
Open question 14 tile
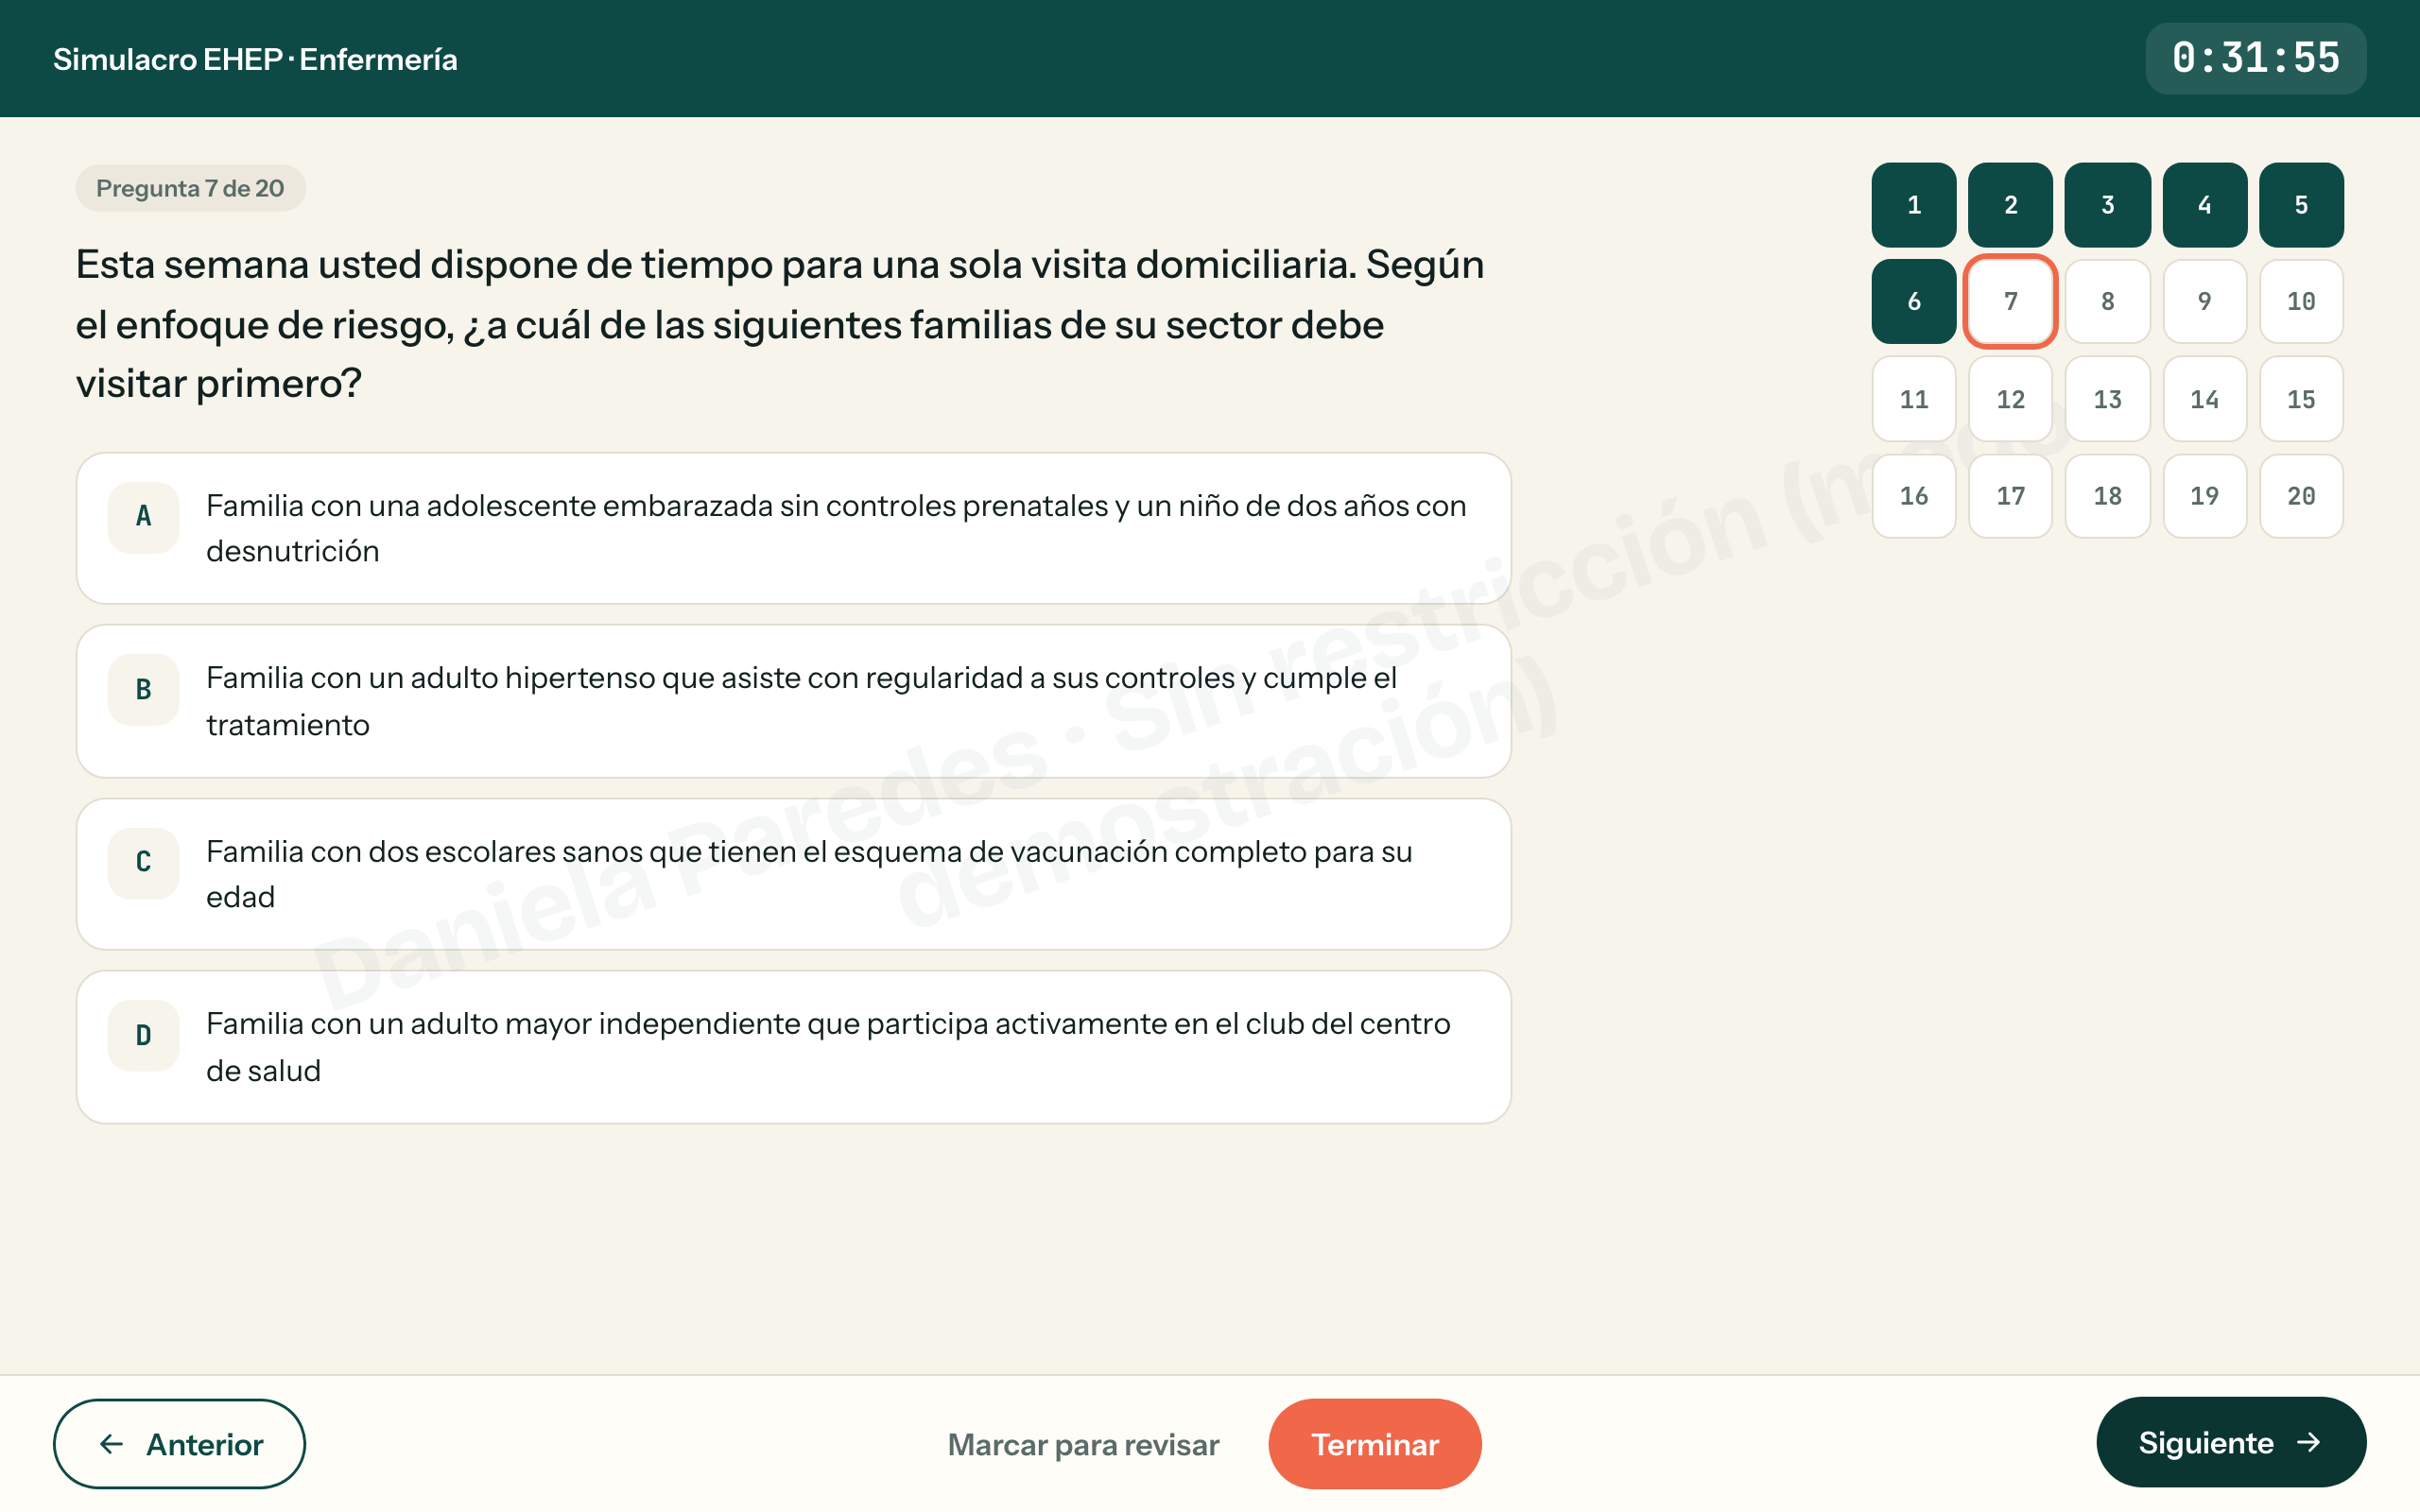click(x=2204, y=399)
